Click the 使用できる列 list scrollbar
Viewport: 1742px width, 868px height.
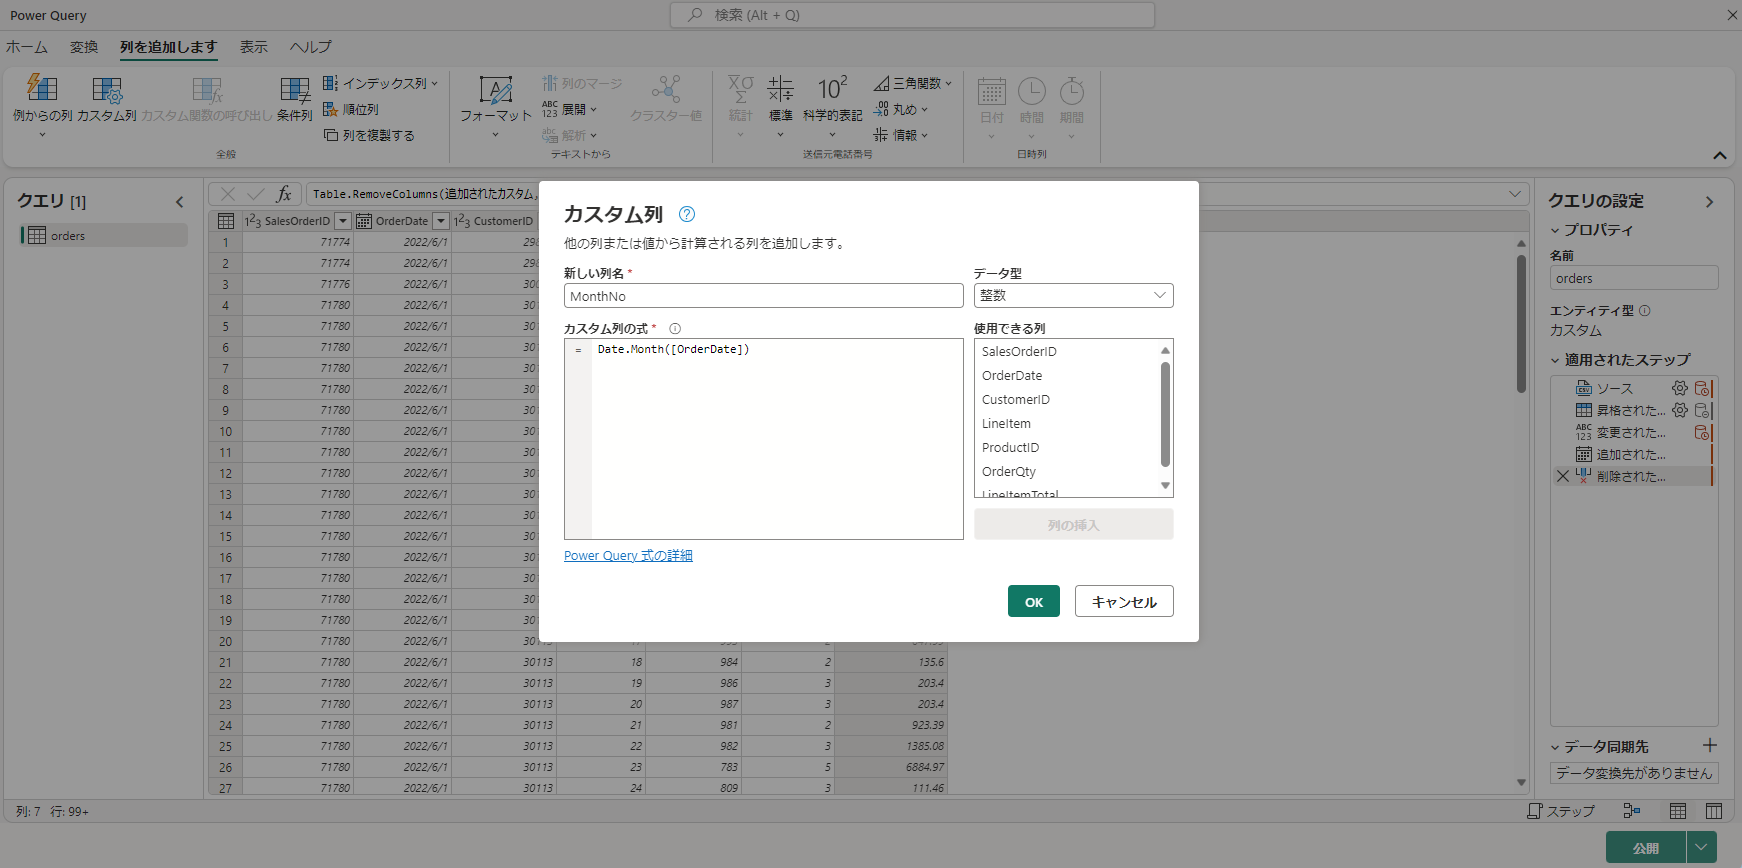[1165, 415]
